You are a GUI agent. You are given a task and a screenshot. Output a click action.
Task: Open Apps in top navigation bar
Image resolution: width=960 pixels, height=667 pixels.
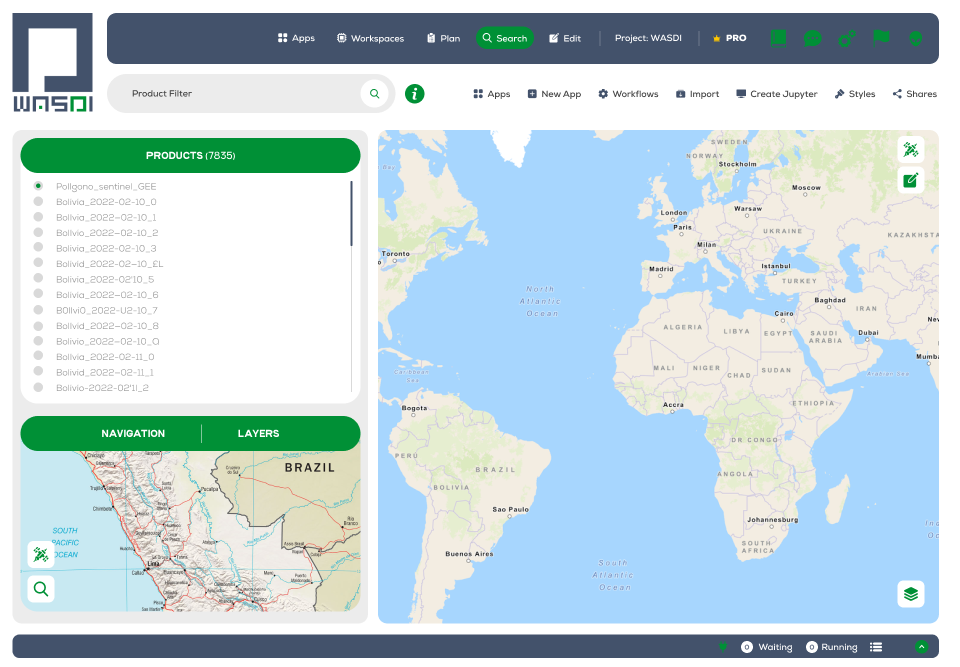click(296, 38)
